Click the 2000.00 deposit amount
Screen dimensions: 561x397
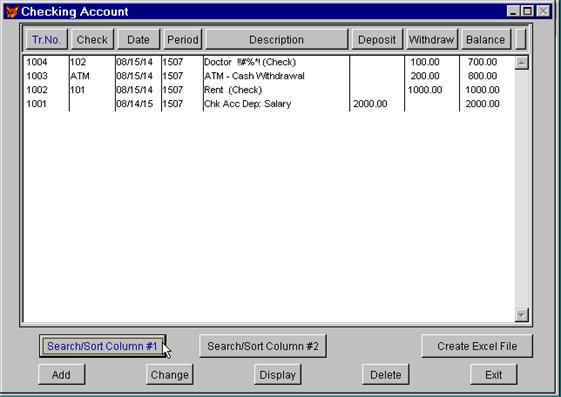370,104
